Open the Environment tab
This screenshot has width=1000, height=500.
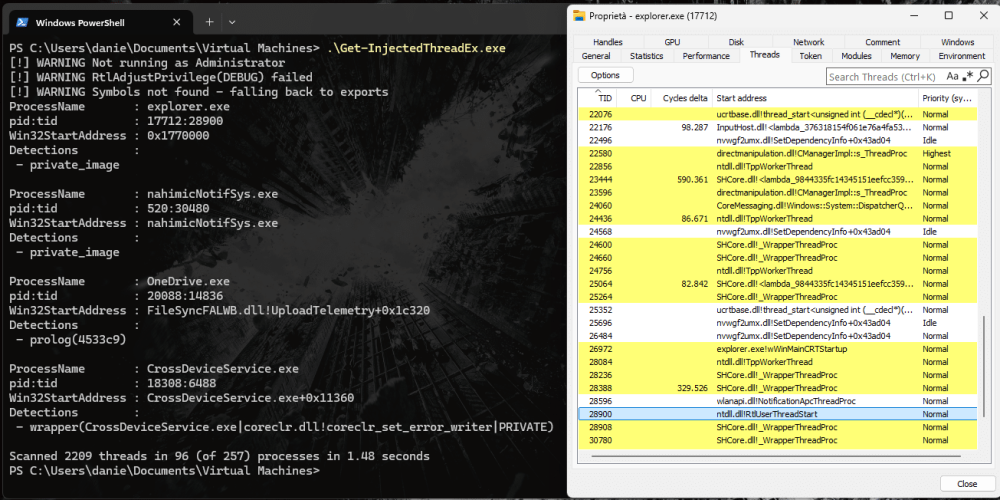961,56
